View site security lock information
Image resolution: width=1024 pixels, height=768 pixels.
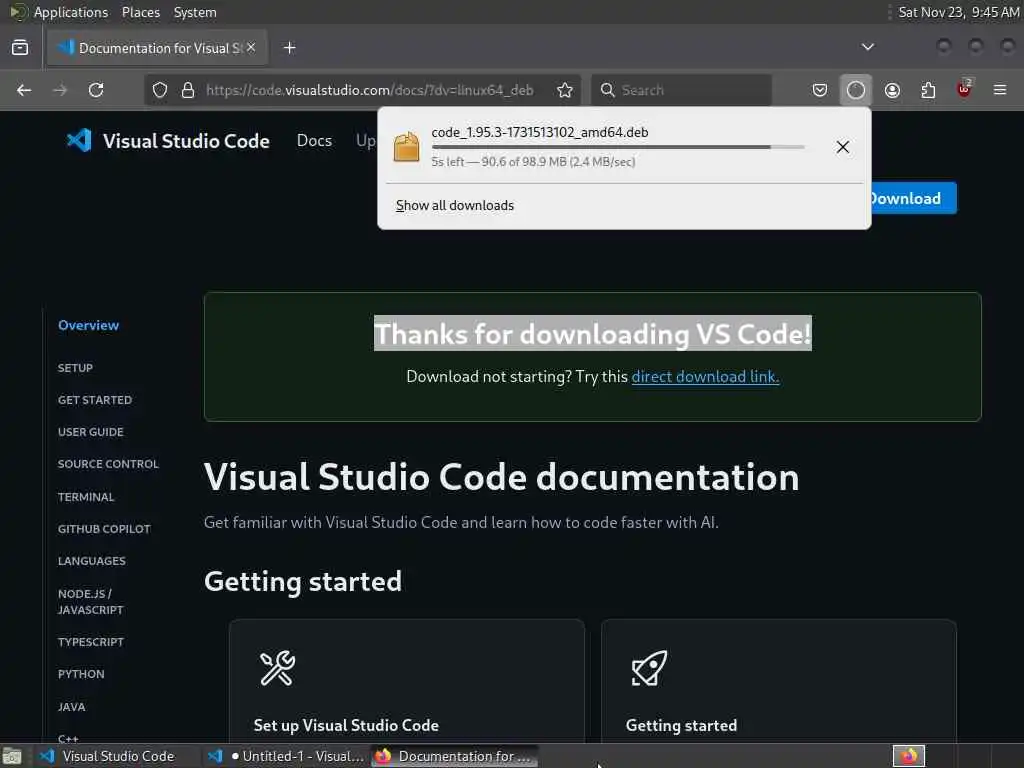click(x=188, y=90)
